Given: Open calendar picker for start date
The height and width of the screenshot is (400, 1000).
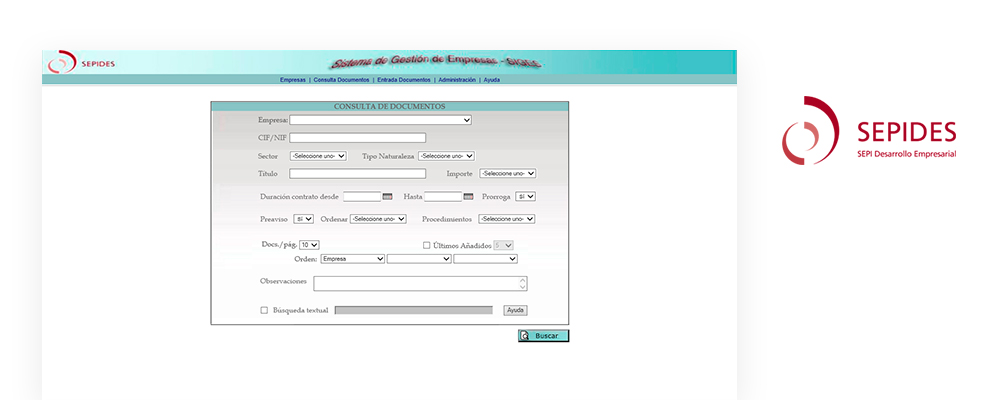Looking at the screenshot, I should [388, 197].
